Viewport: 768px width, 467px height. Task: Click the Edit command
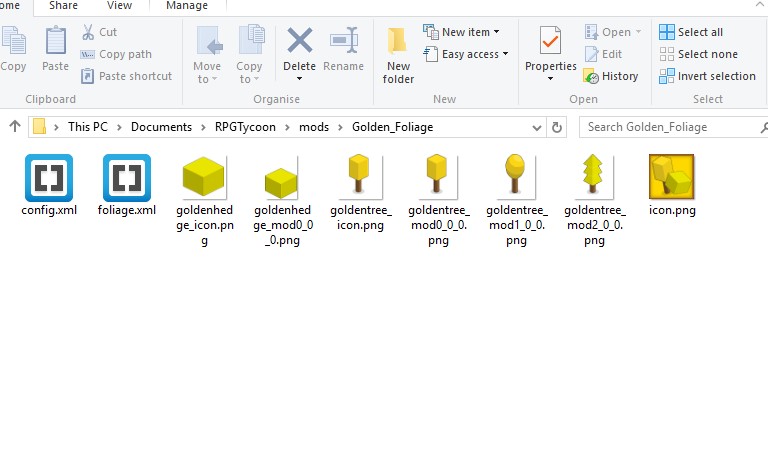(x=603, y=54)
